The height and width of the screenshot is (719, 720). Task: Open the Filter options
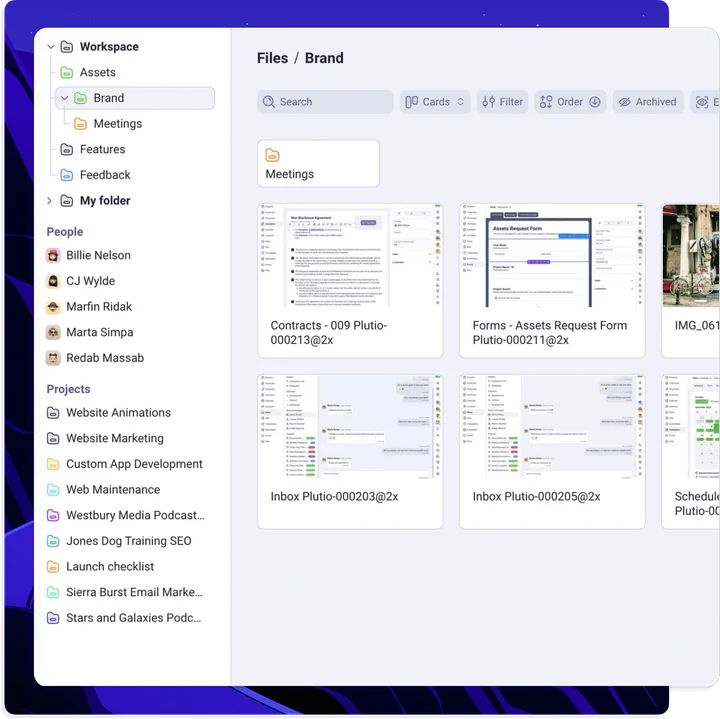pyautogui.click(x=501, y=102)
